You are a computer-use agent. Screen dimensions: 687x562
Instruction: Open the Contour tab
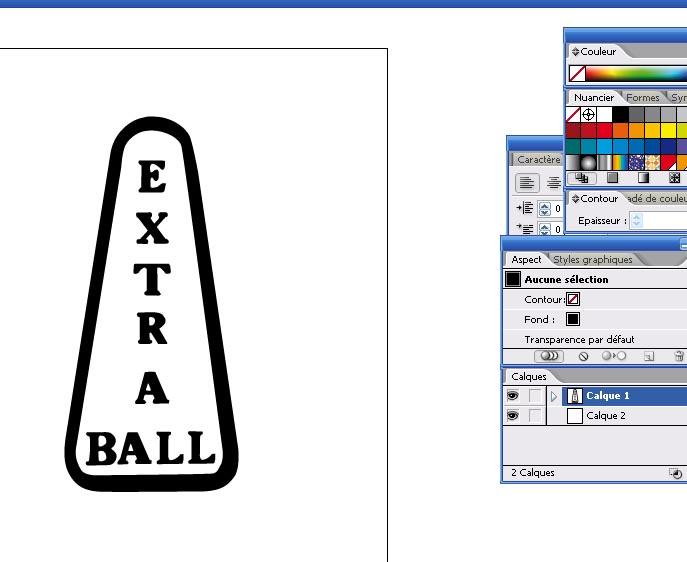click(x=598, y=198)
